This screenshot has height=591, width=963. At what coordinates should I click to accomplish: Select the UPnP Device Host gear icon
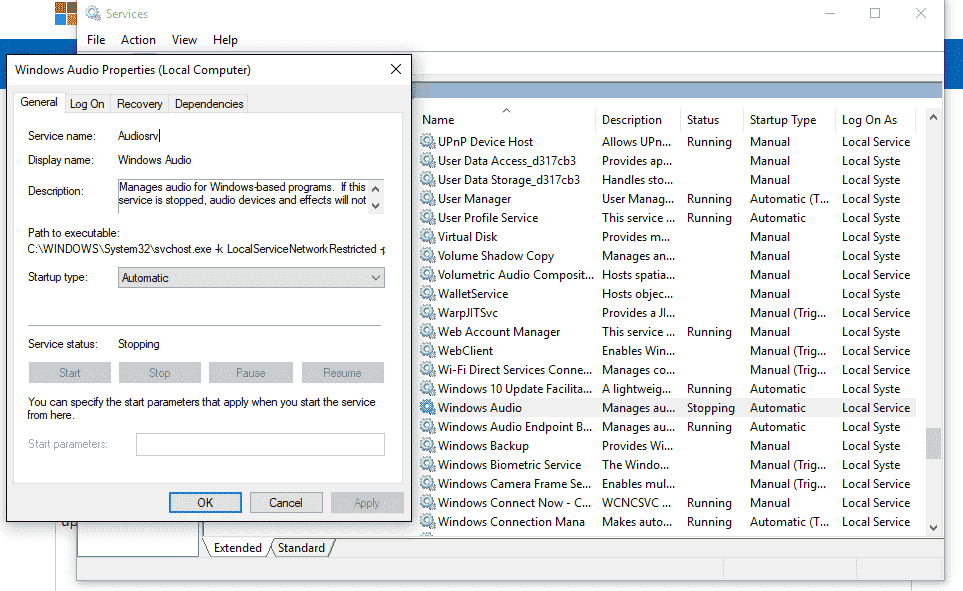tap(428, 142)
